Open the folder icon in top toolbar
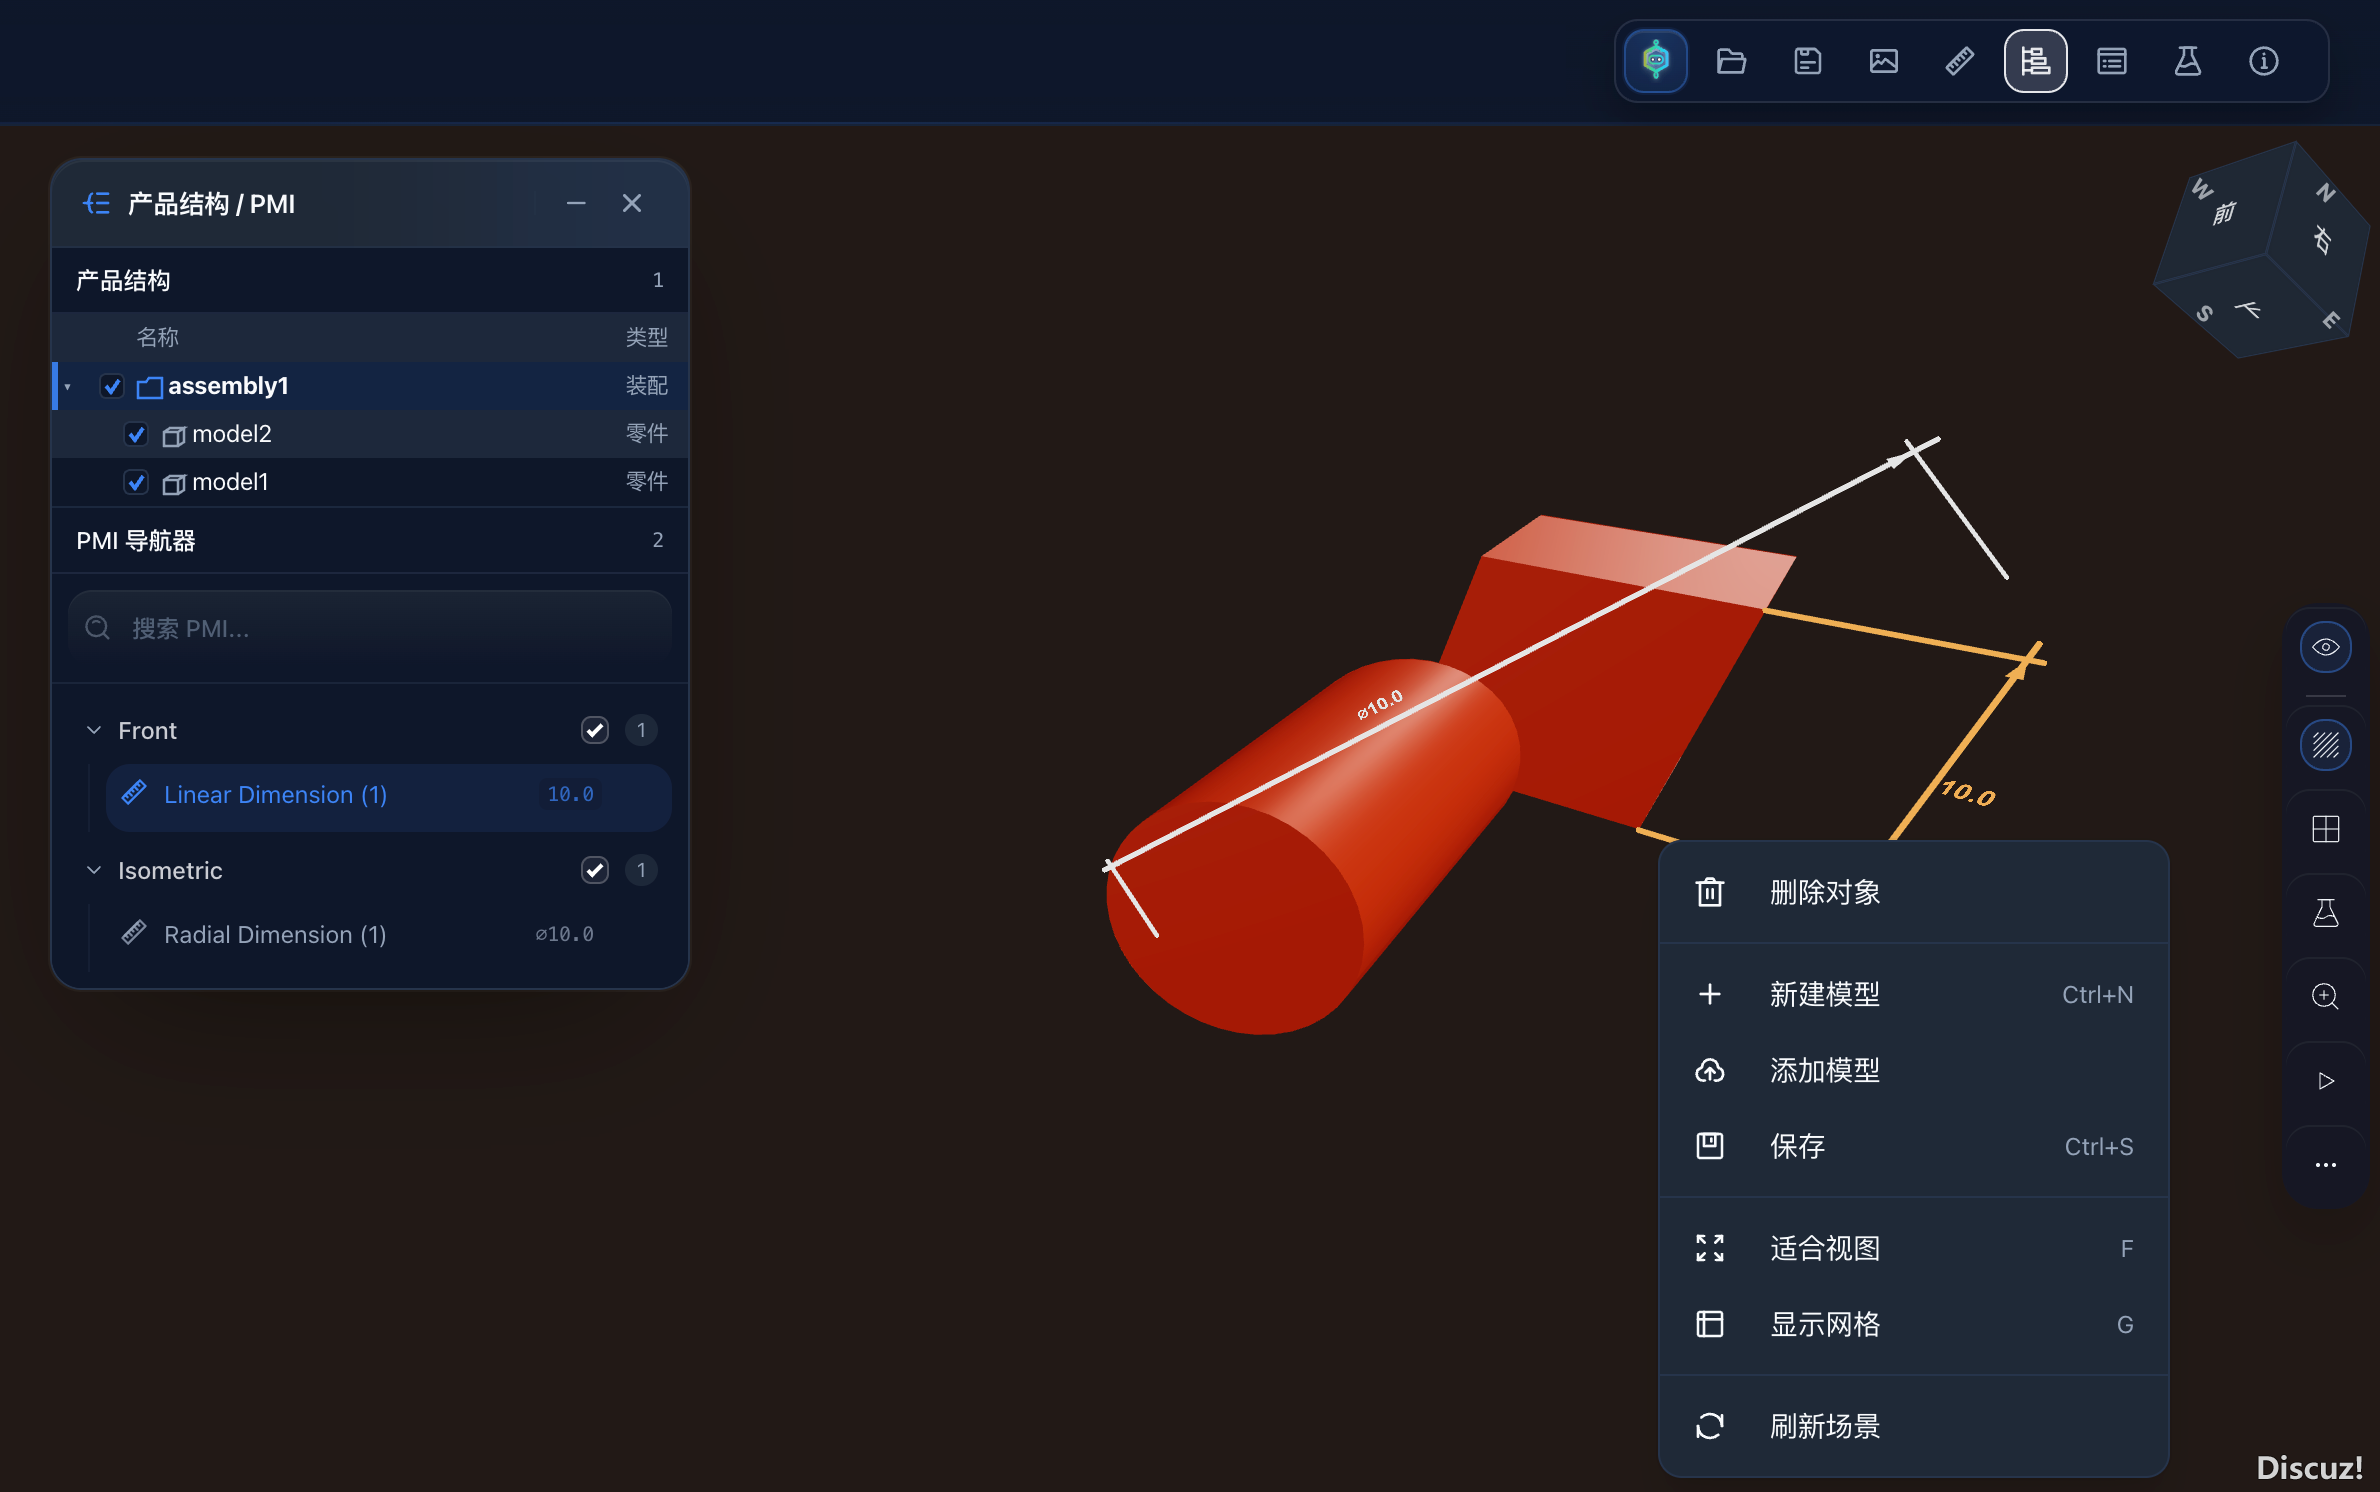This screenshot has width=2380, height=1492. (x=1731, y=62)
